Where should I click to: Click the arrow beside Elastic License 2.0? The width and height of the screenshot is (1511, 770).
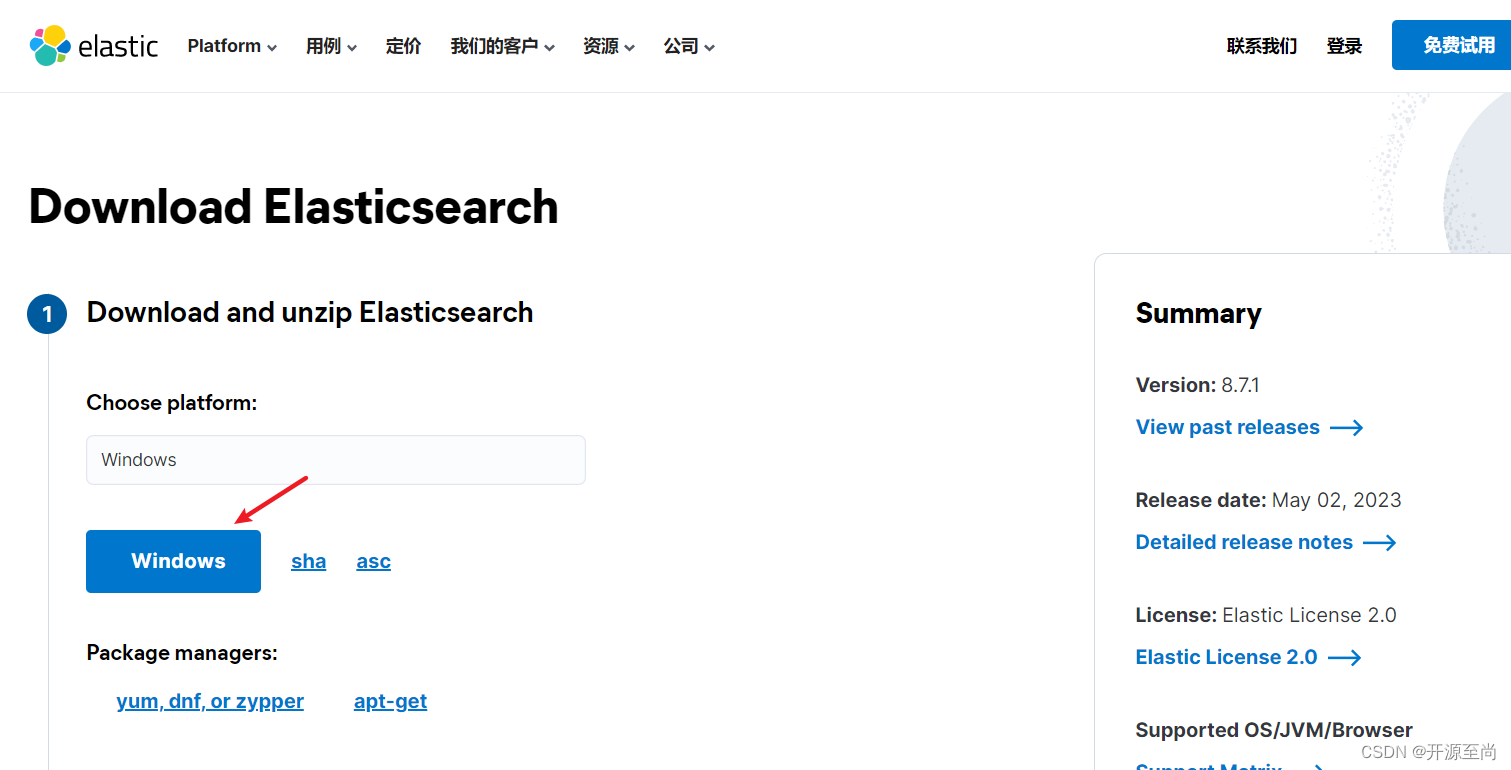(1344, 658)
